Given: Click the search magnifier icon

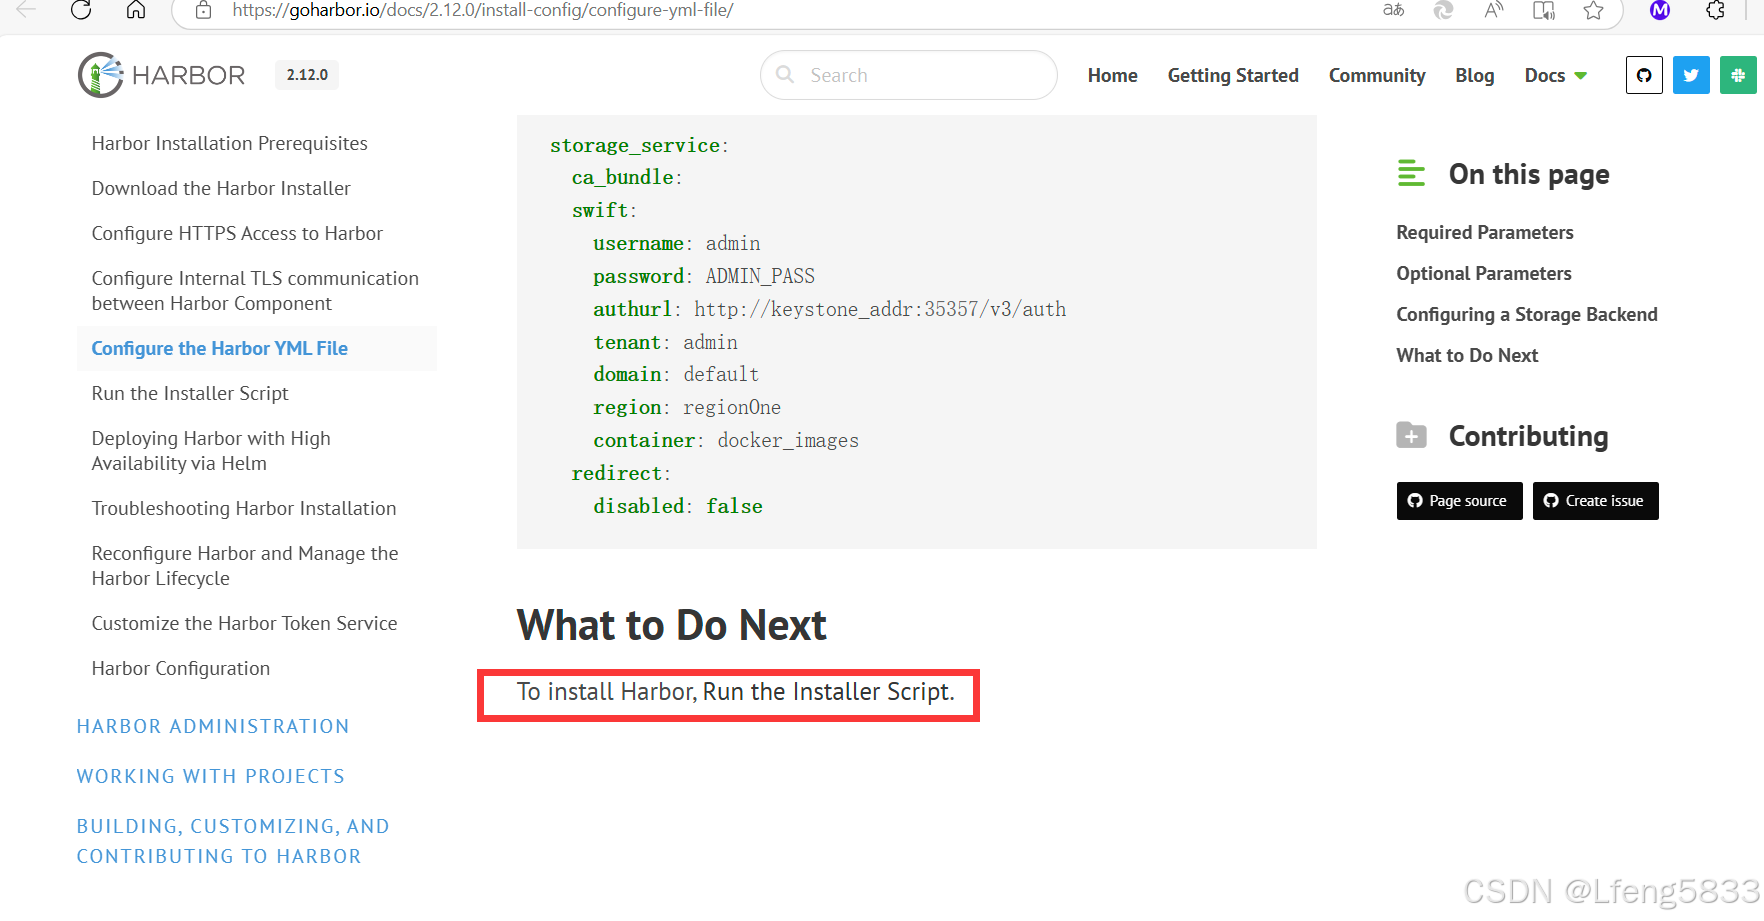Looking at the screenshot, I should (786, 75).
